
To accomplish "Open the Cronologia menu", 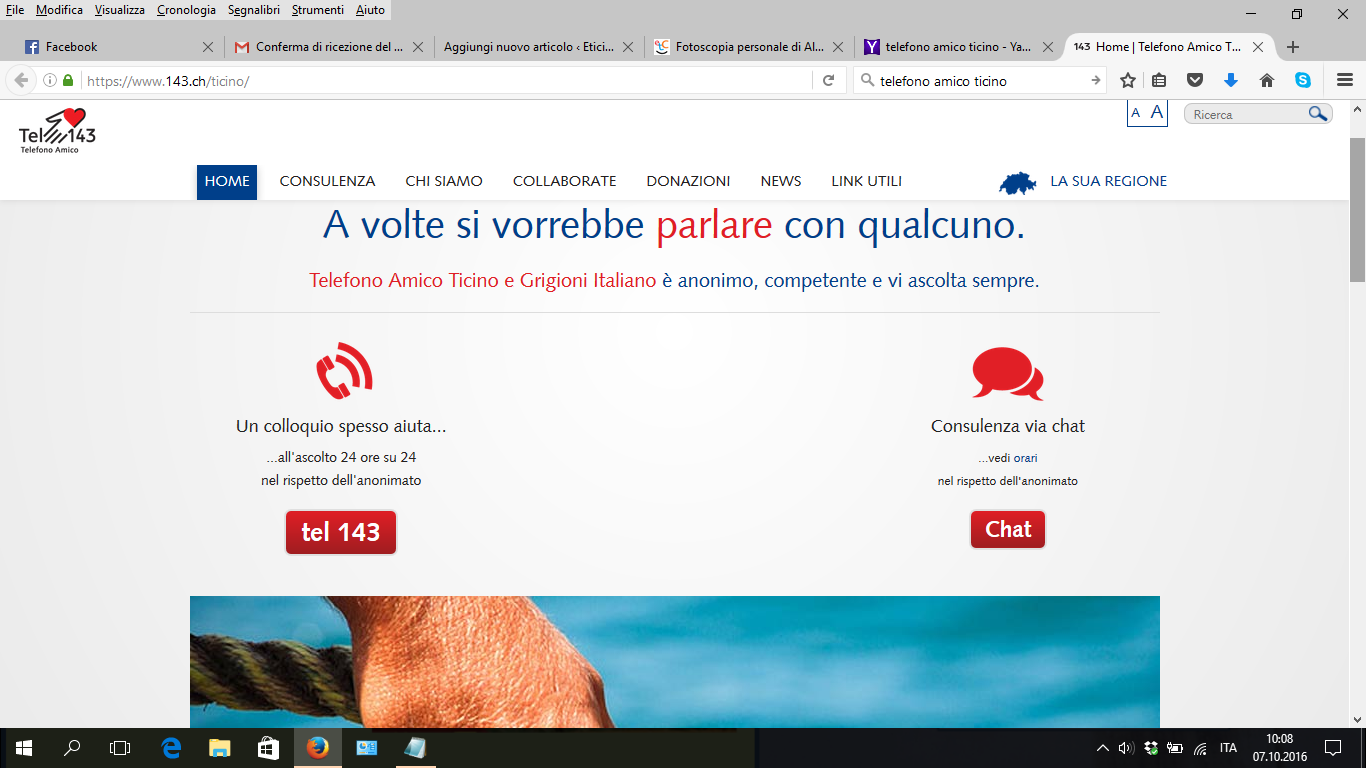I will 186,10.
